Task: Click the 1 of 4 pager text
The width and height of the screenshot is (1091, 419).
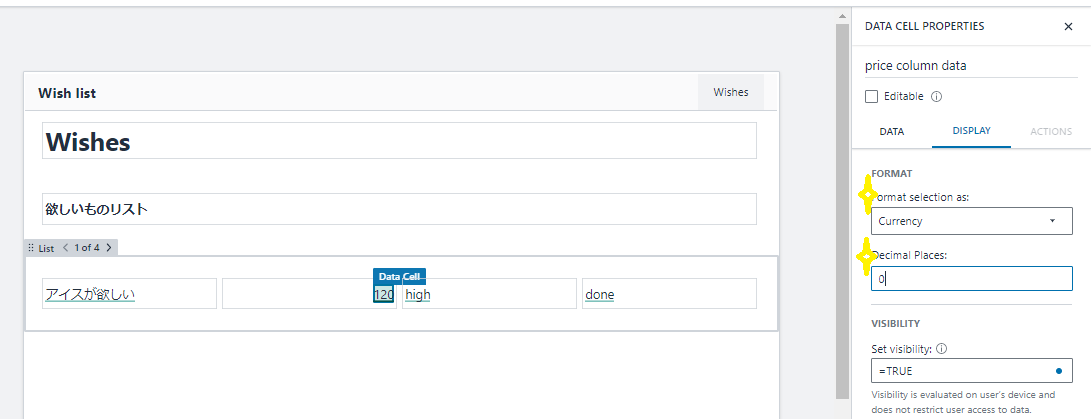Action: (x=87, y=248)
